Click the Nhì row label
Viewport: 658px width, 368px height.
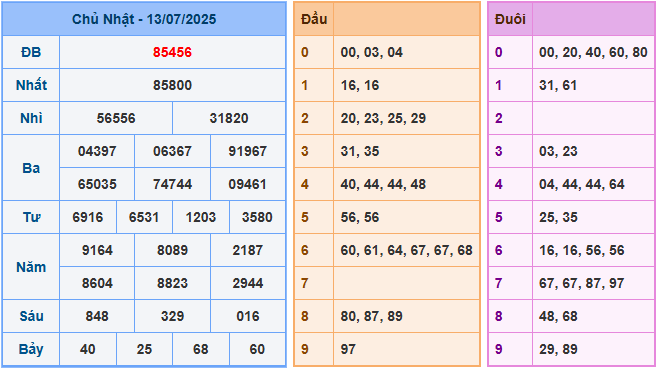point(31,118)
